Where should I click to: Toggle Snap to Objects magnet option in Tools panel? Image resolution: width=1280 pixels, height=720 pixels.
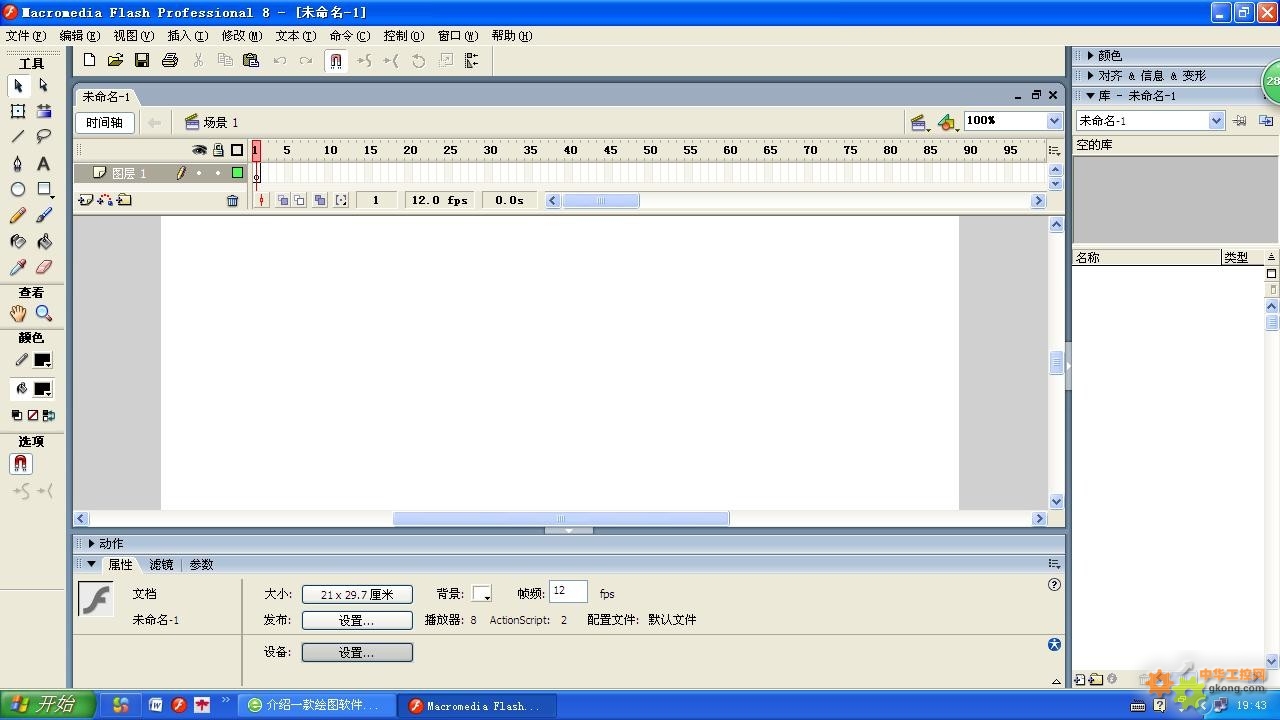21,464
